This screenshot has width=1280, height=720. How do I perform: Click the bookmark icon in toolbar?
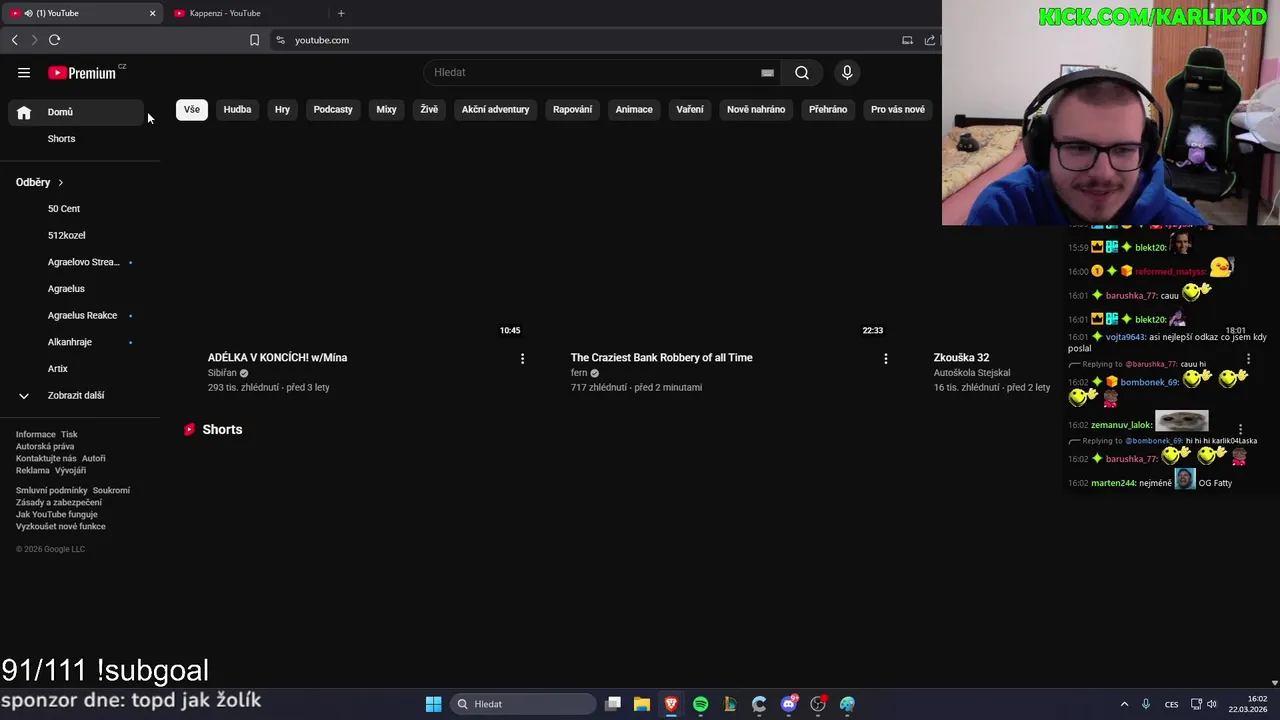point(254,40)
